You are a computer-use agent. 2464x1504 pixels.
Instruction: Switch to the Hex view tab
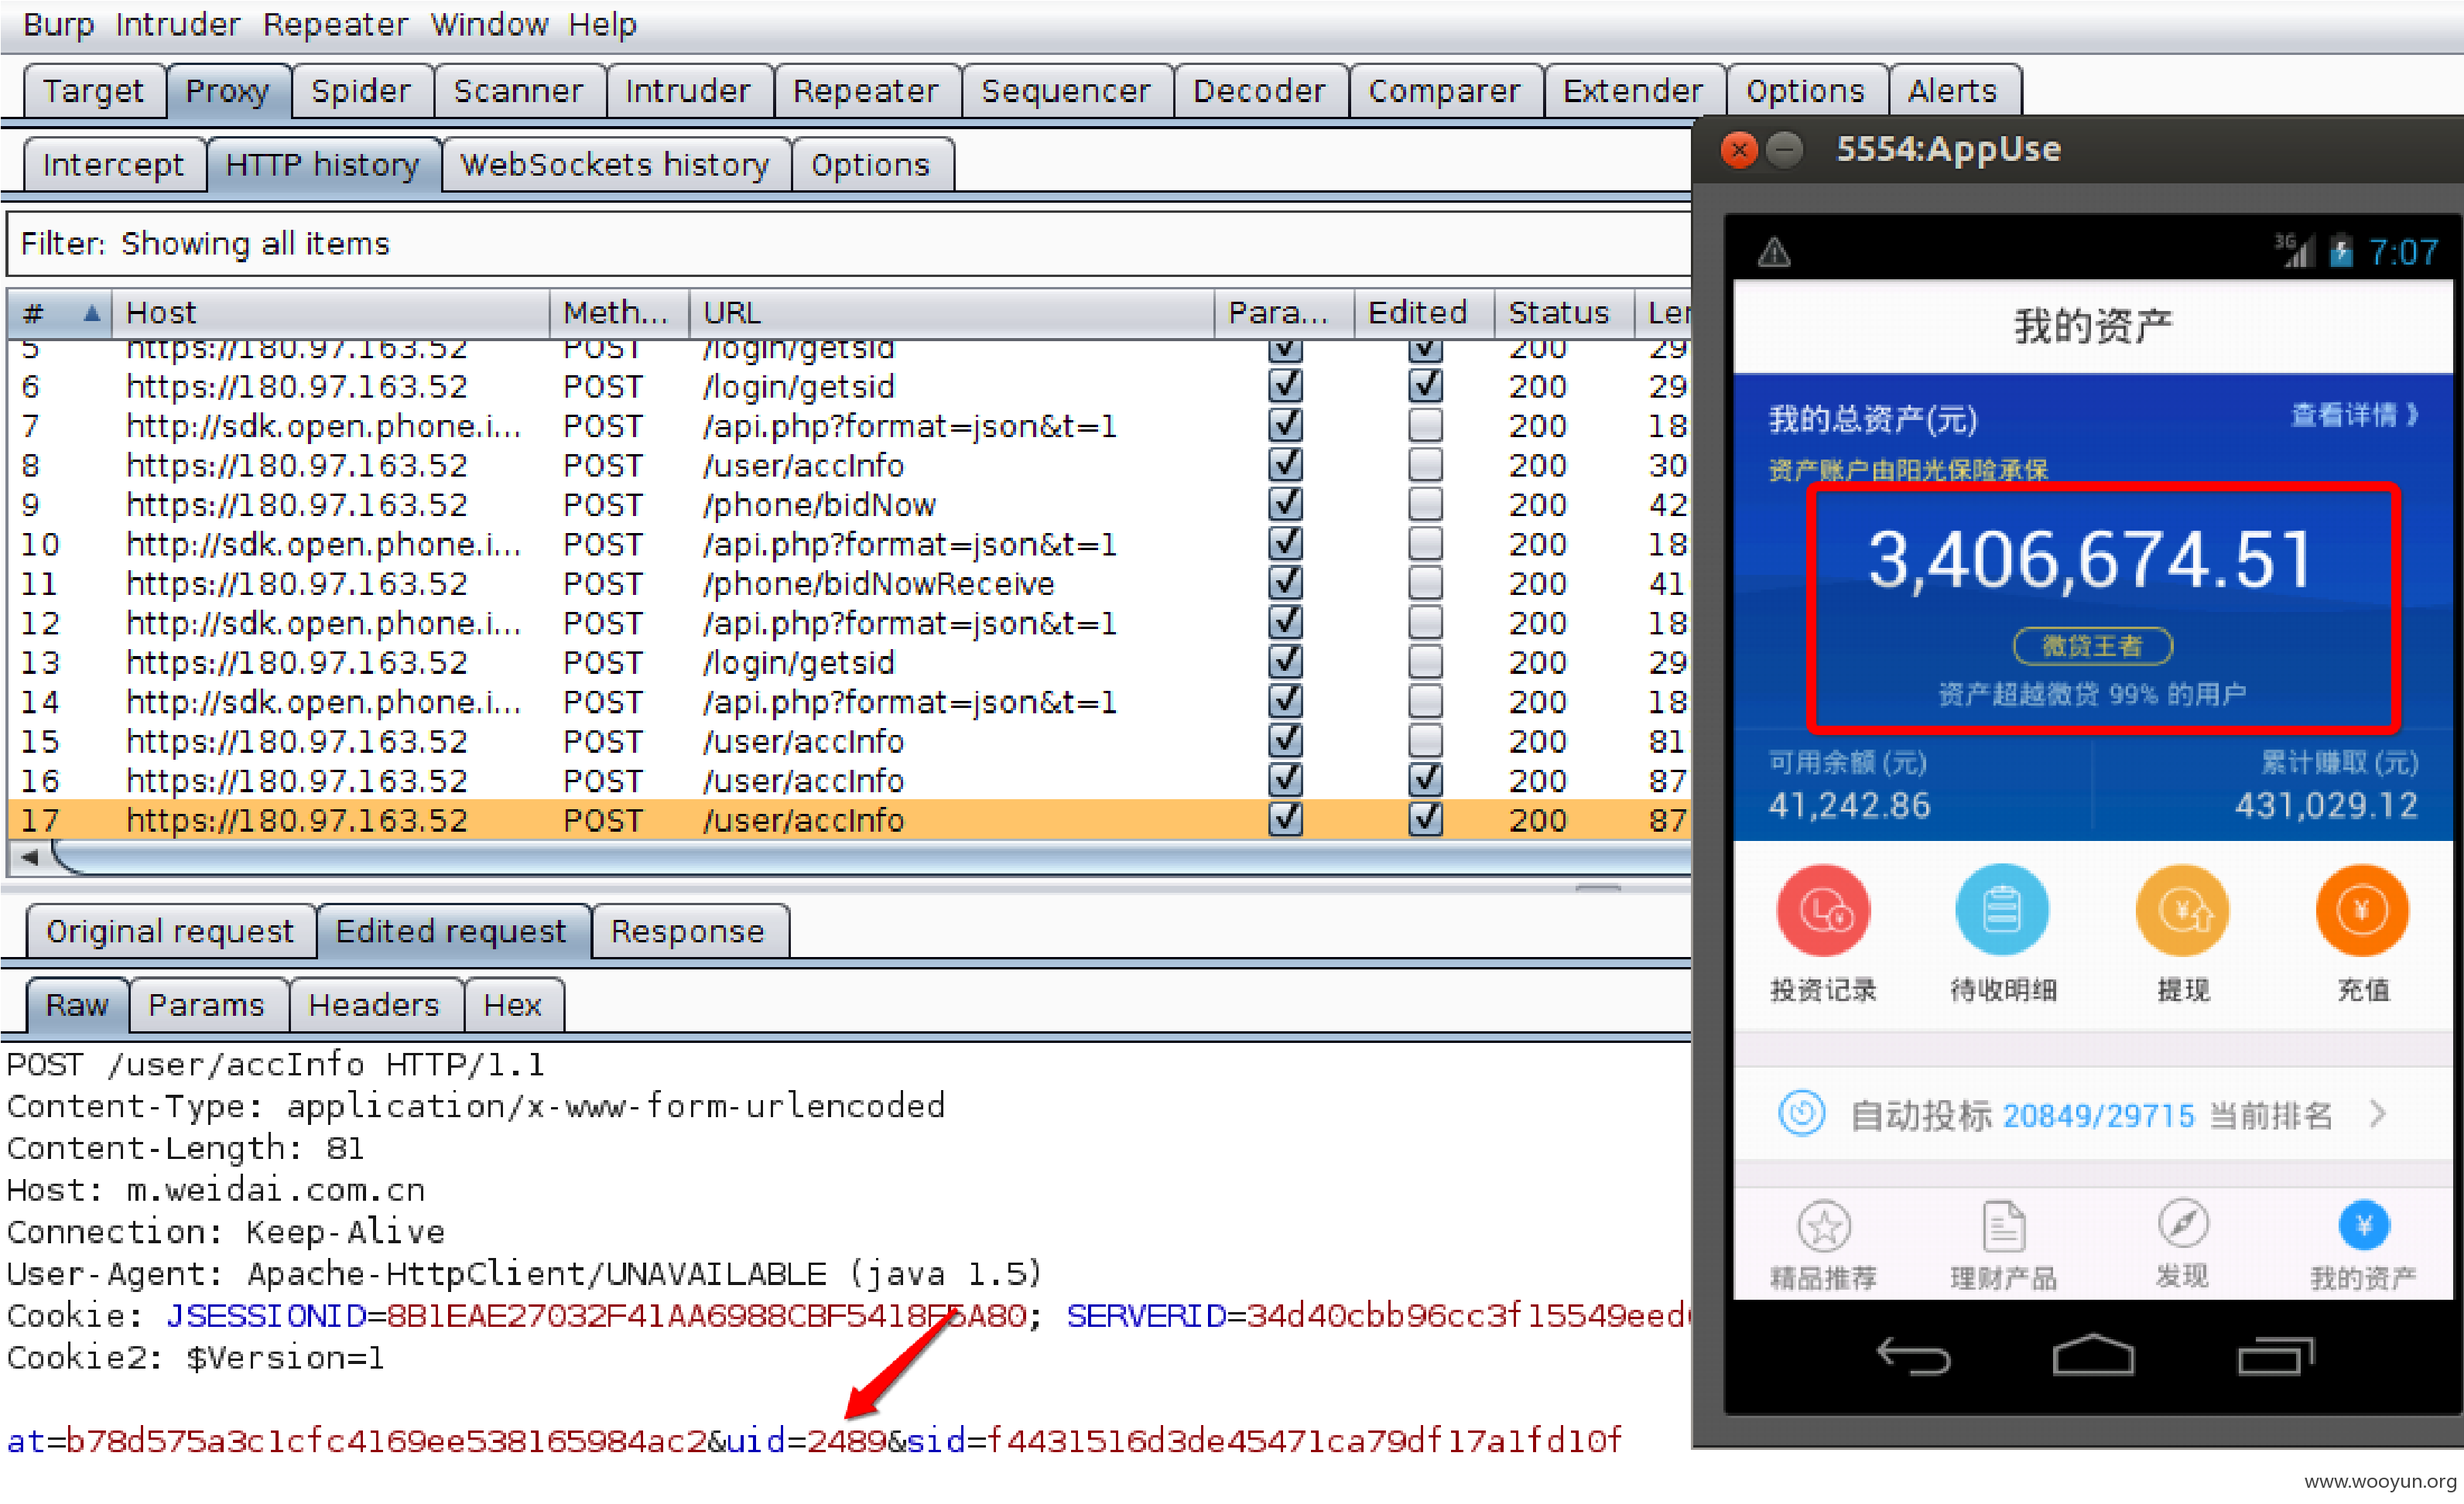click(x=513, y=1004)
